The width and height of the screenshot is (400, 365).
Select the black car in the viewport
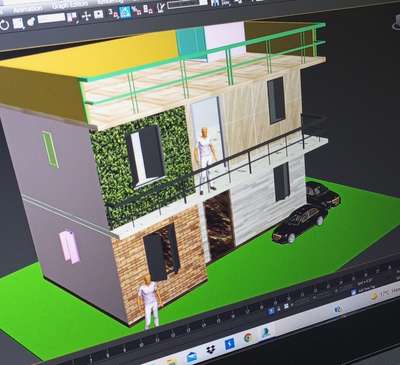pos(300,222)
